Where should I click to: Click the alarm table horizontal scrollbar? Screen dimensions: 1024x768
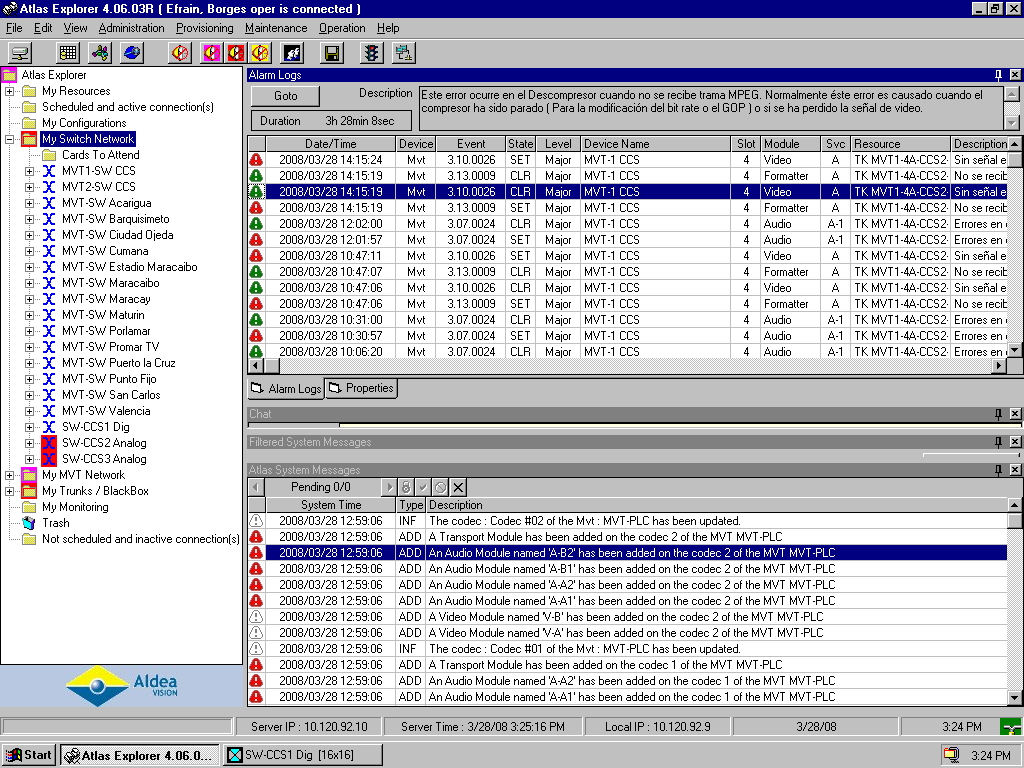[627, 366]
